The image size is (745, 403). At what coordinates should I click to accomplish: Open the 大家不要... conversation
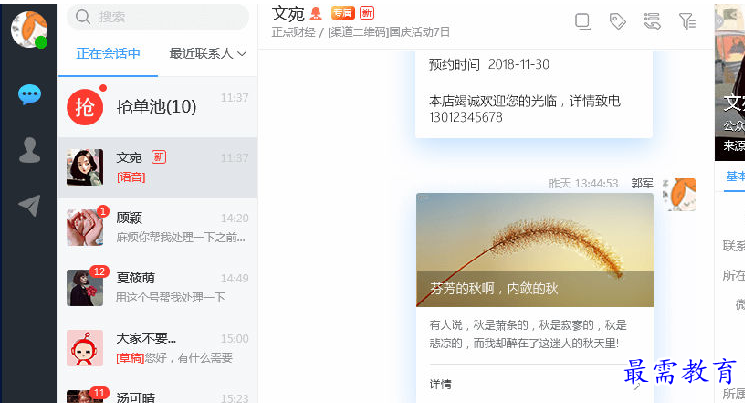pyautogui.click(x=158, y=348)
